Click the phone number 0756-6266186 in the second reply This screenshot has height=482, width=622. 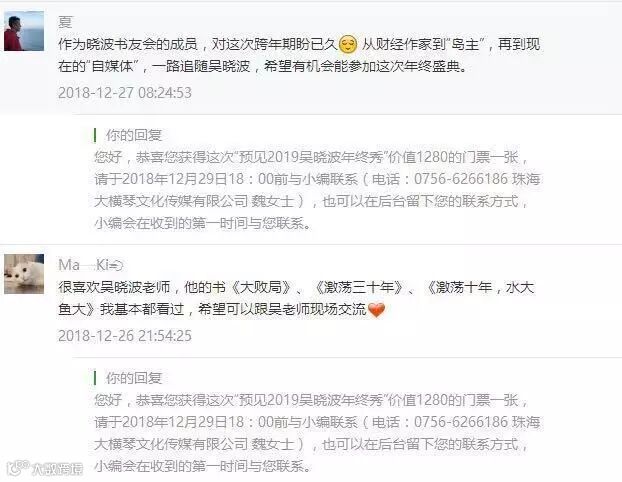pyautogui.click(x=461, y=422)
